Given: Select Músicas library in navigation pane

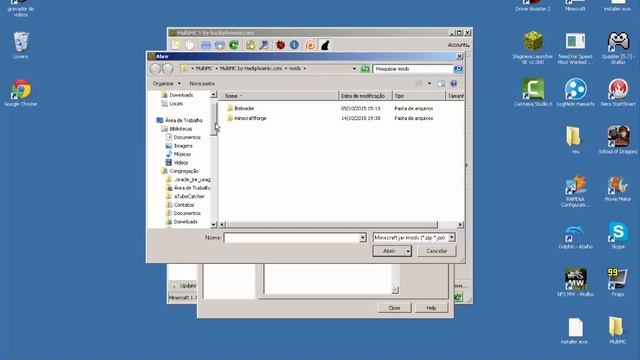Looking at the screenshot, I should click(178, 154).
